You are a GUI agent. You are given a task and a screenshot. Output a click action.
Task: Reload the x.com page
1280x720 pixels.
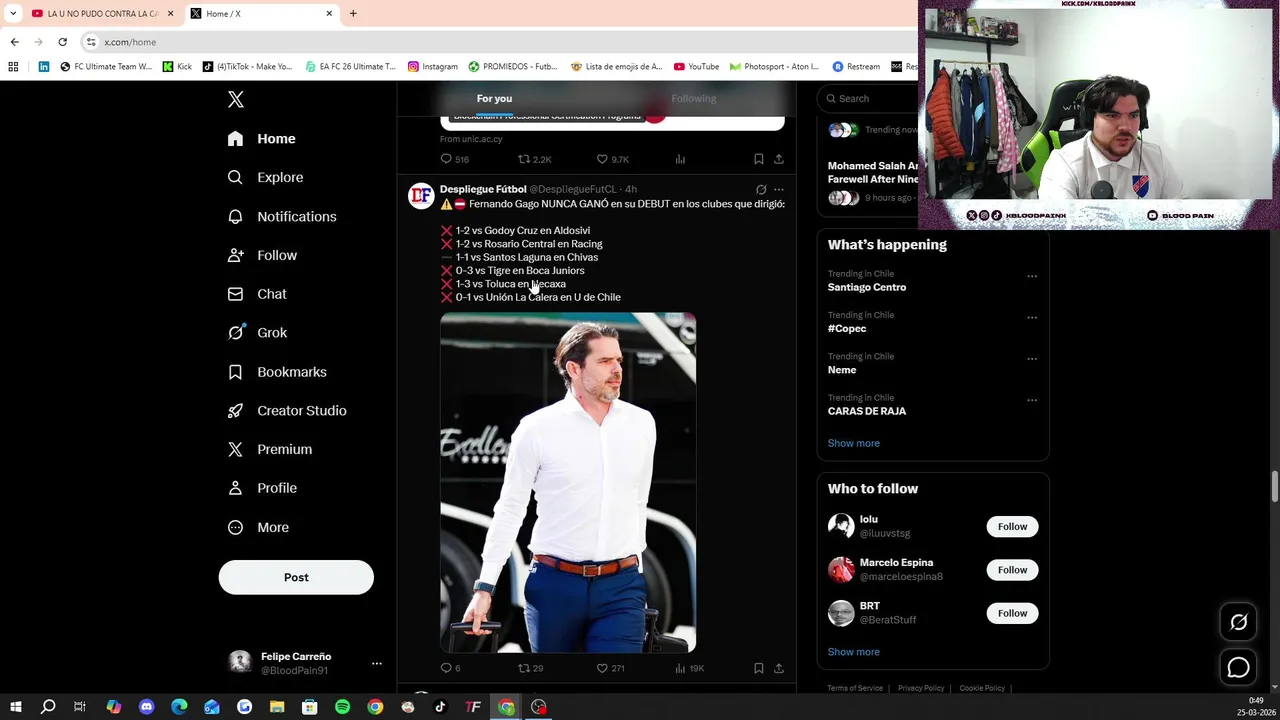62,42
